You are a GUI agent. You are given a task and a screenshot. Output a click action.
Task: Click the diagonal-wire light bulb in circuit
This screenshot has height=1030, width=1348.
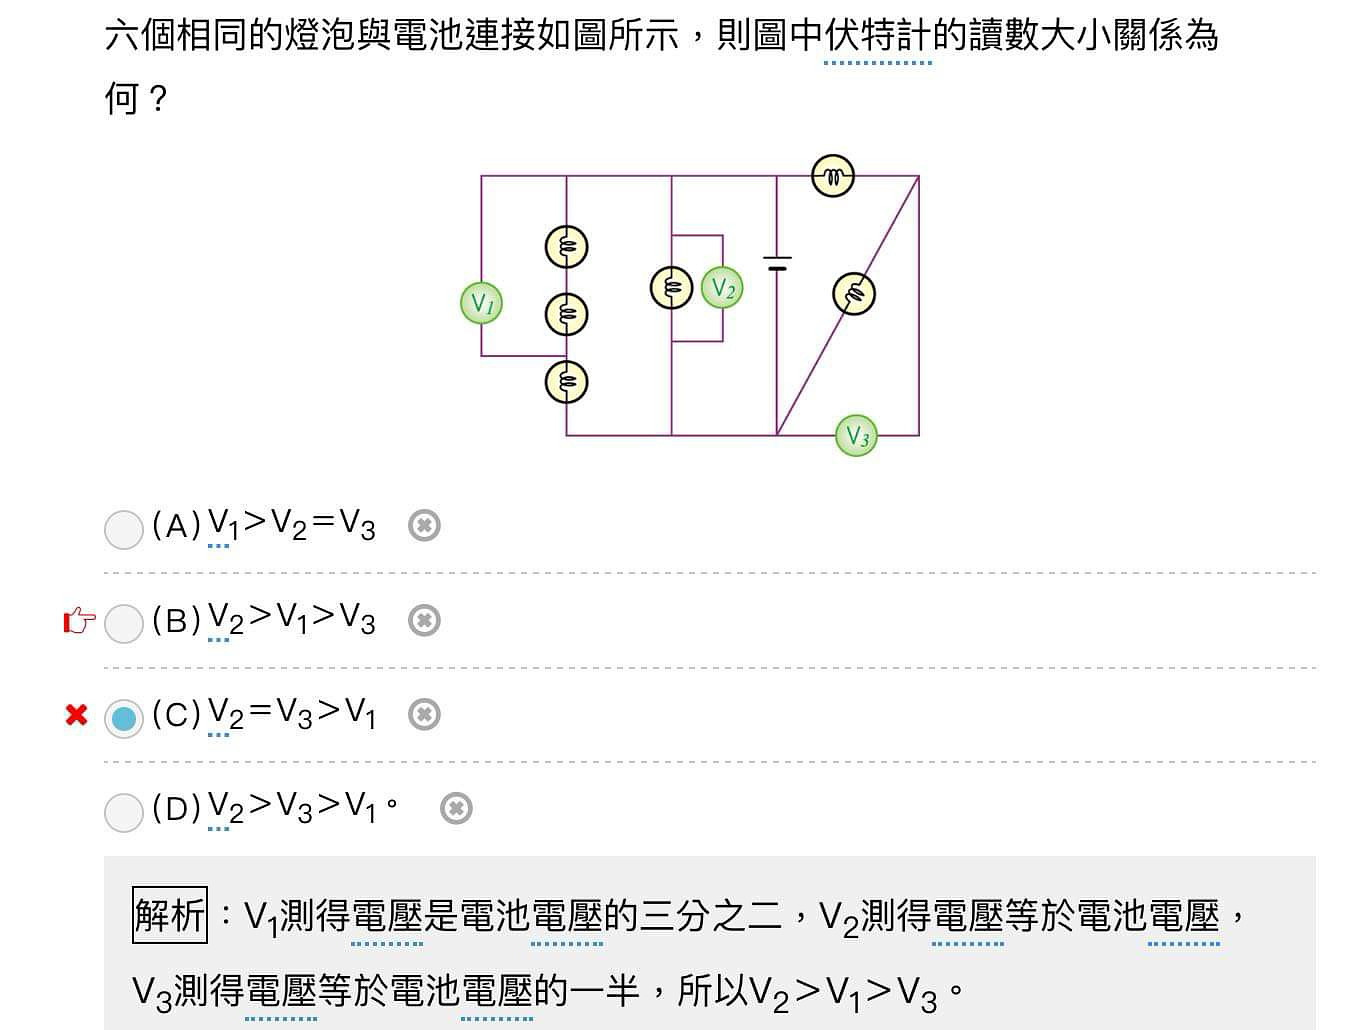click(x=854, y=293)
